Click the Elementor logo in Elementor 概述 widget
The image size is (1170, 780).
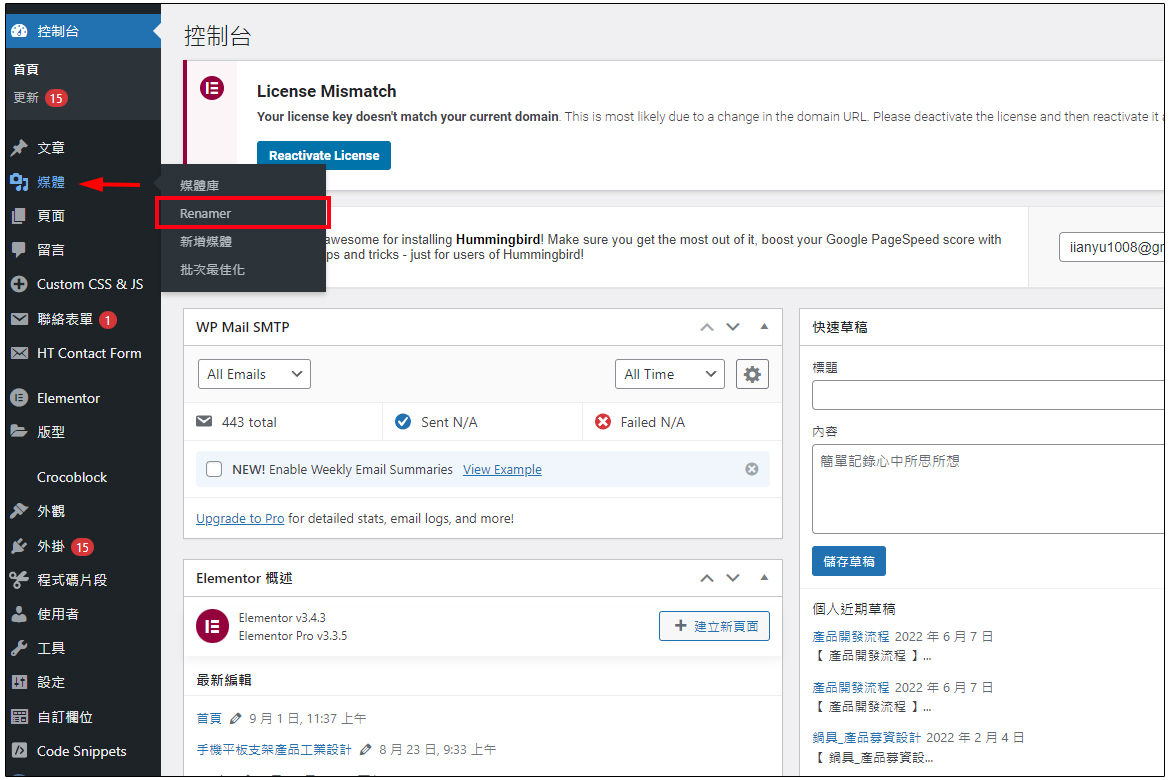[212, 626]
